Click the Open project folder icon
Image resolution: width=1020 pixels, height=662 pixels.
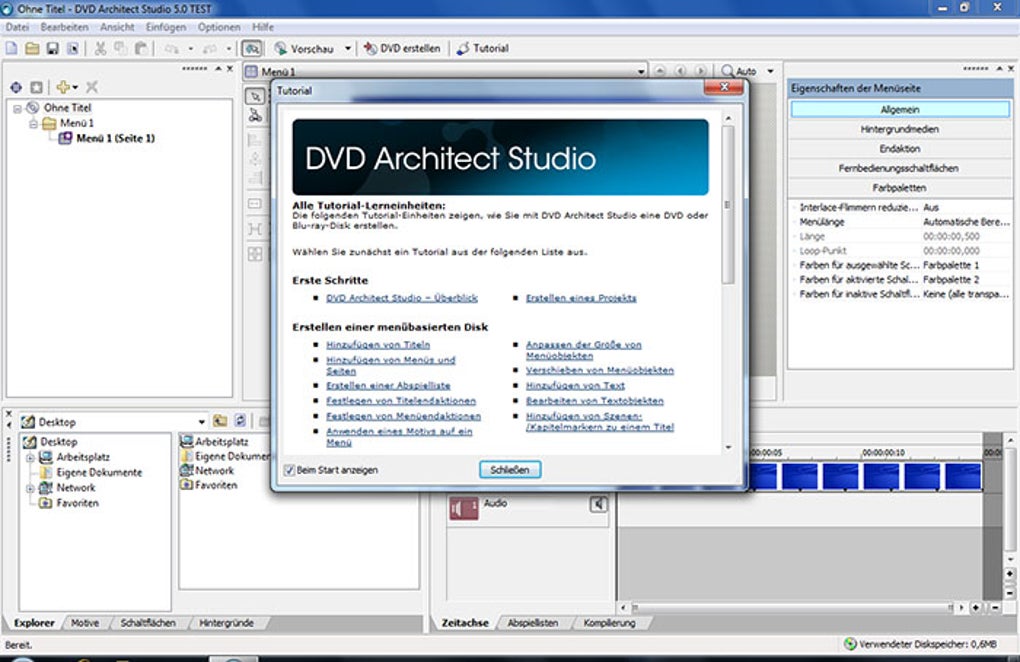coord(32,49)
